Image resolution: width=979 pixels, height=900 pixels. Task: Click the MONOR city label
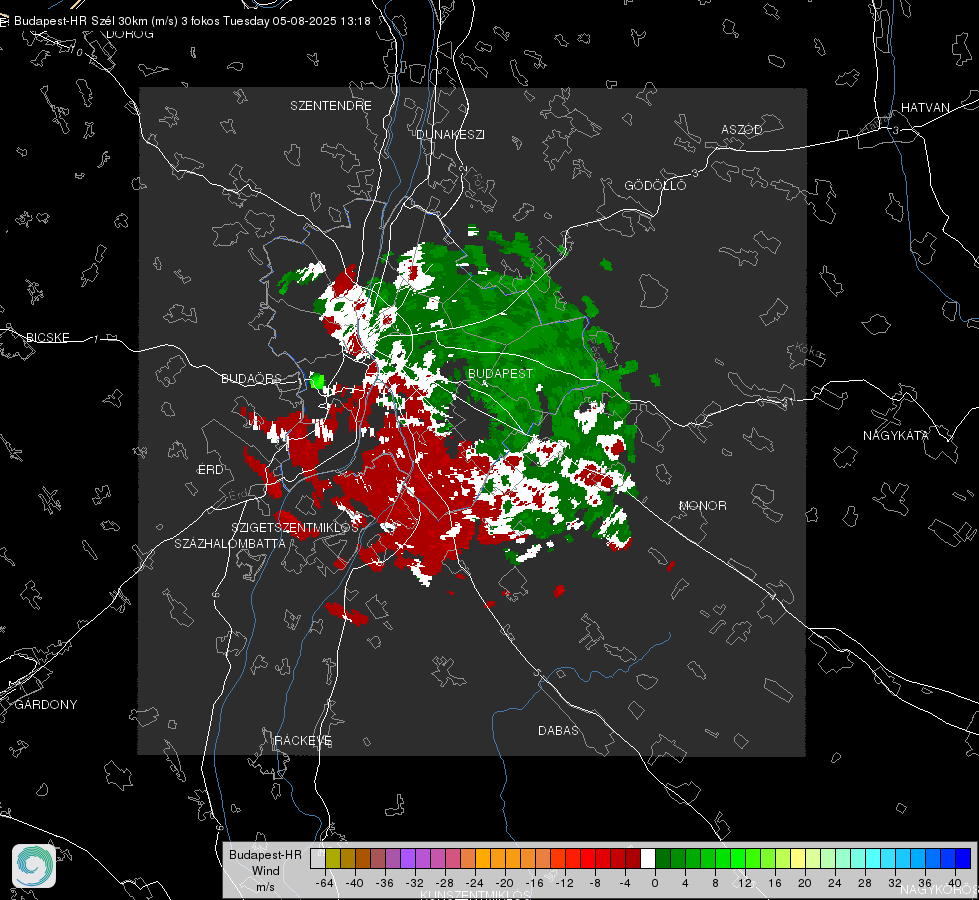(702, 505)
